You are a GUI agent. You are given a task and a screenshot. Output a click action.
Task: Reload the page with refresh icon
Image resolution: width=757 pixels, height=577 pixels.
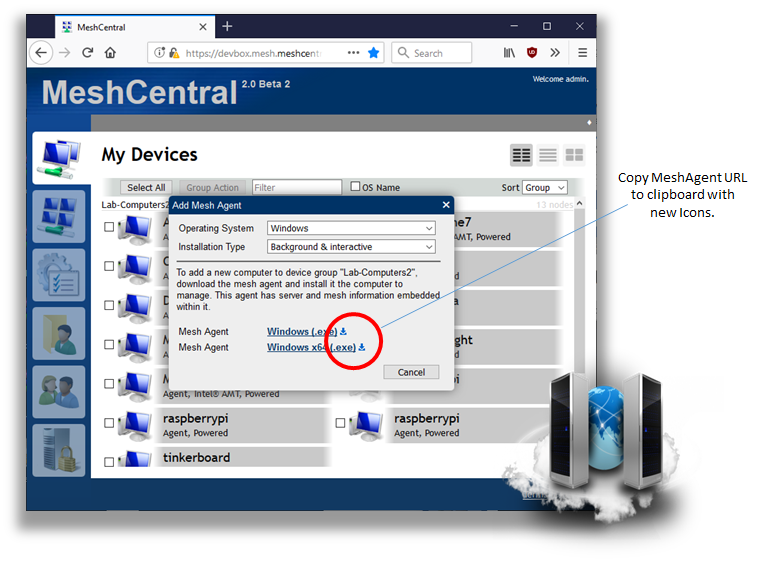(87, 53)
